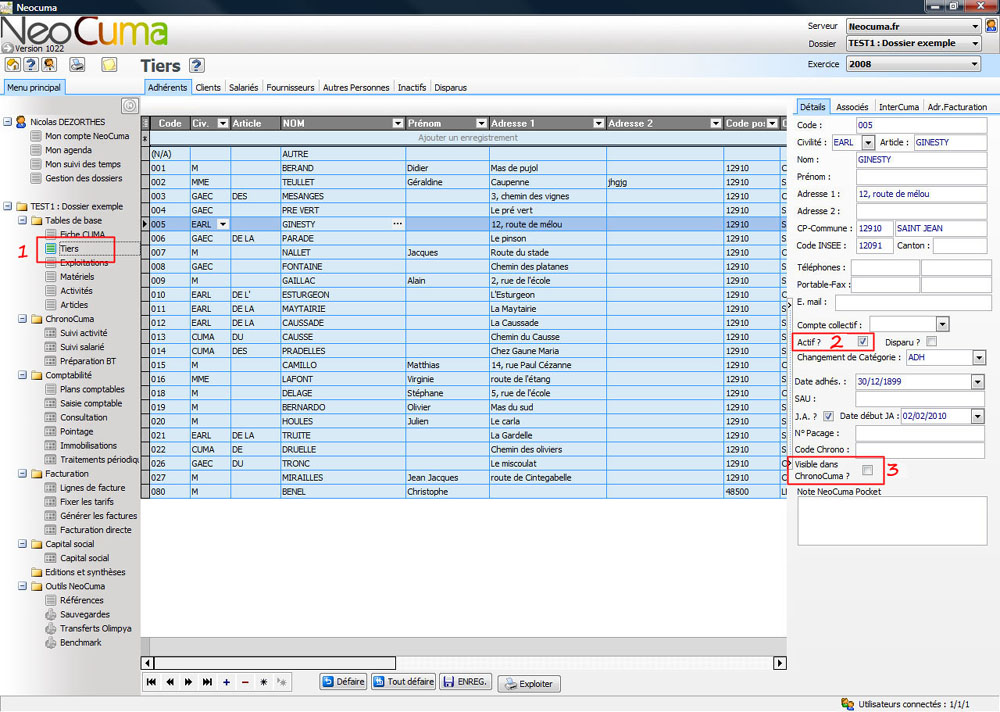The width and height of the screenshot is (1000, 712).
Task: Click the ENREG. save button
Action: pos(465,682)
